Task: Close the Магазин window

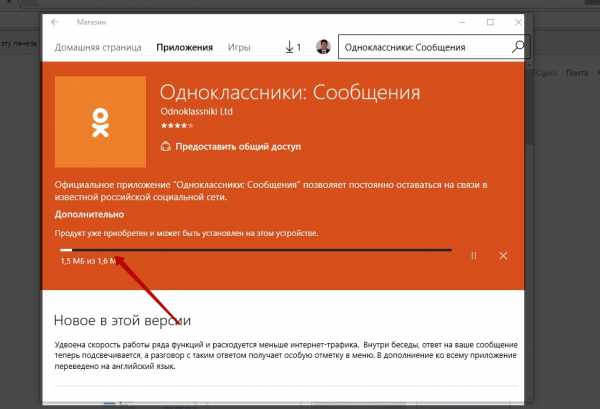Action: [518, 22]
